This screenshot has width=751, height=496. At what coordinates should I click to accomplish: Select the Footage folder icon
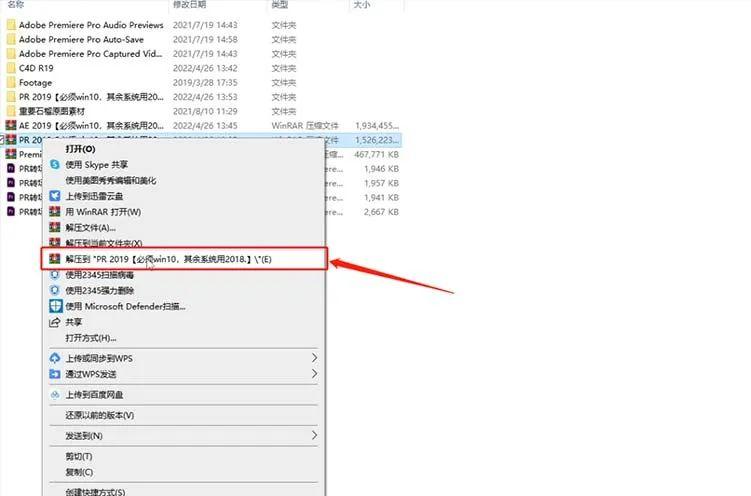(11, 82)
